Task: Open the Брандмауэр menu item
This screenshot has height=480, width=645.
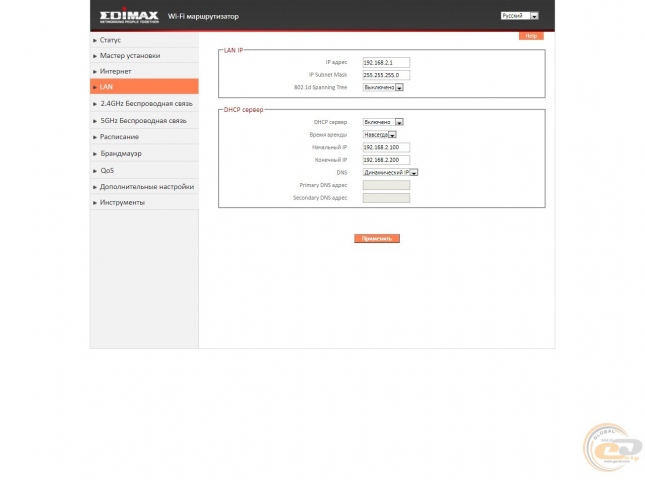Action: (144, 153)
